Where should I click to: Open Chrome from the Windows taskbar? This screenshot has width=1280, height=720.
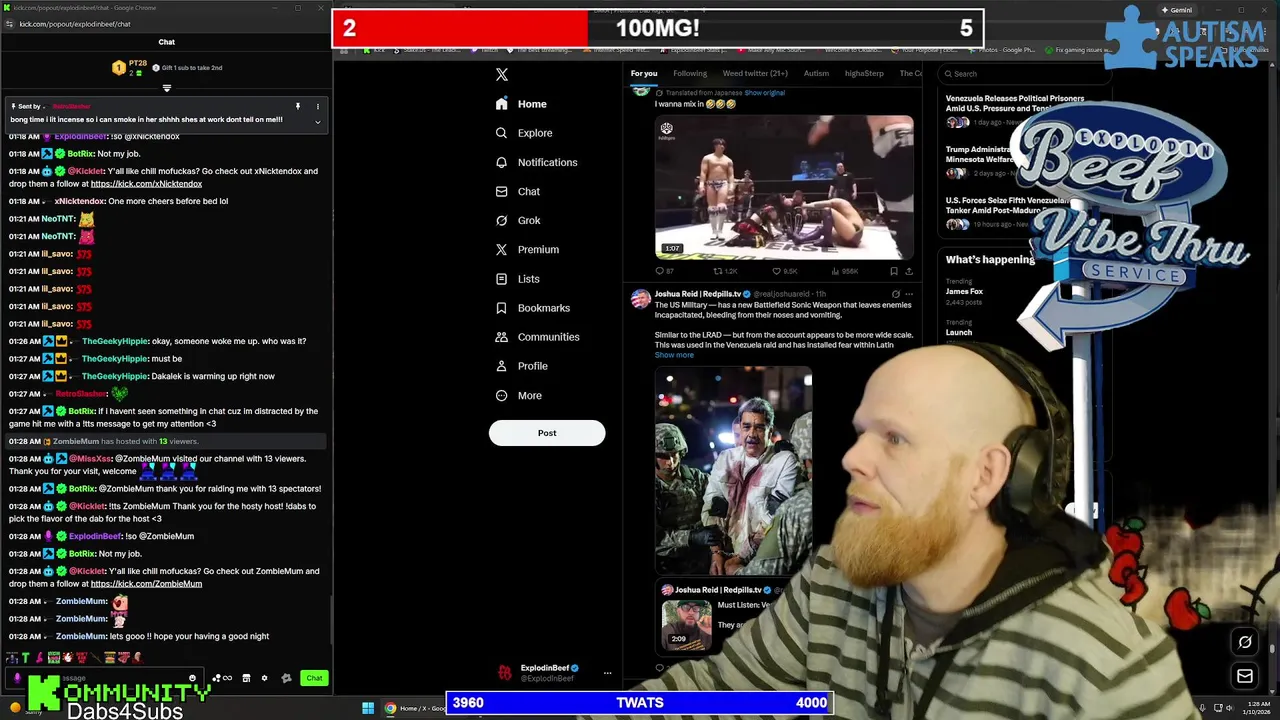tap(390, 709)
